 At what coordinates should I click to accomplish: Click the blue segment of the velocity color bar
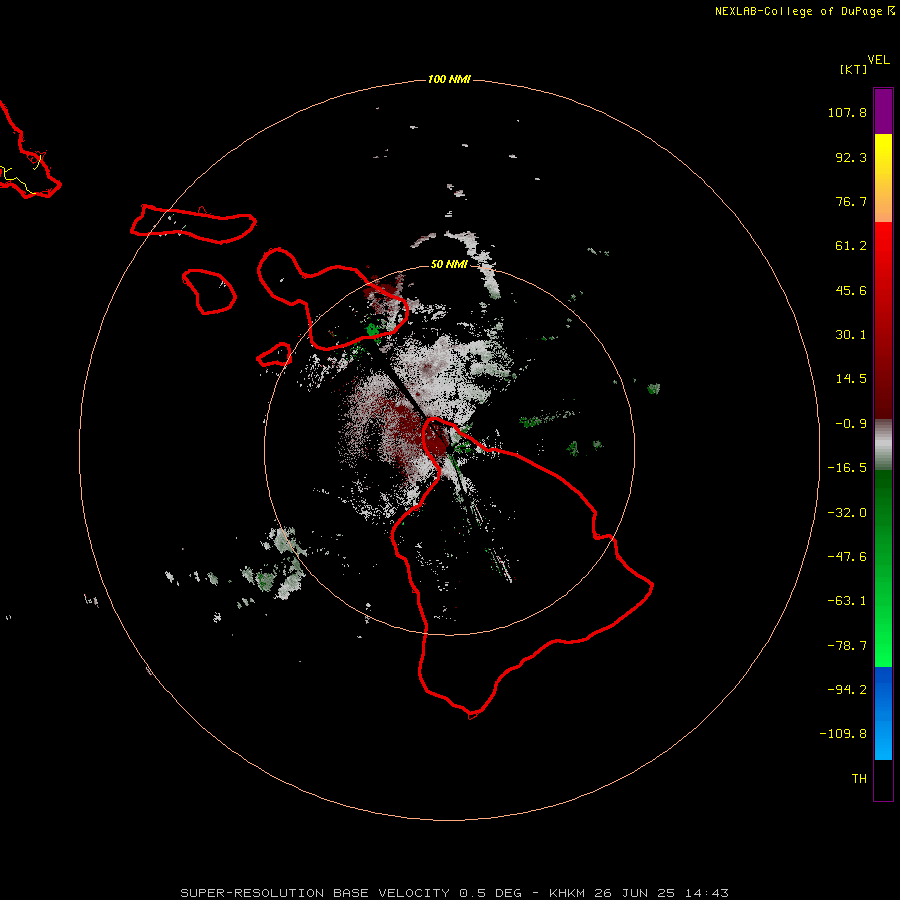883,713
